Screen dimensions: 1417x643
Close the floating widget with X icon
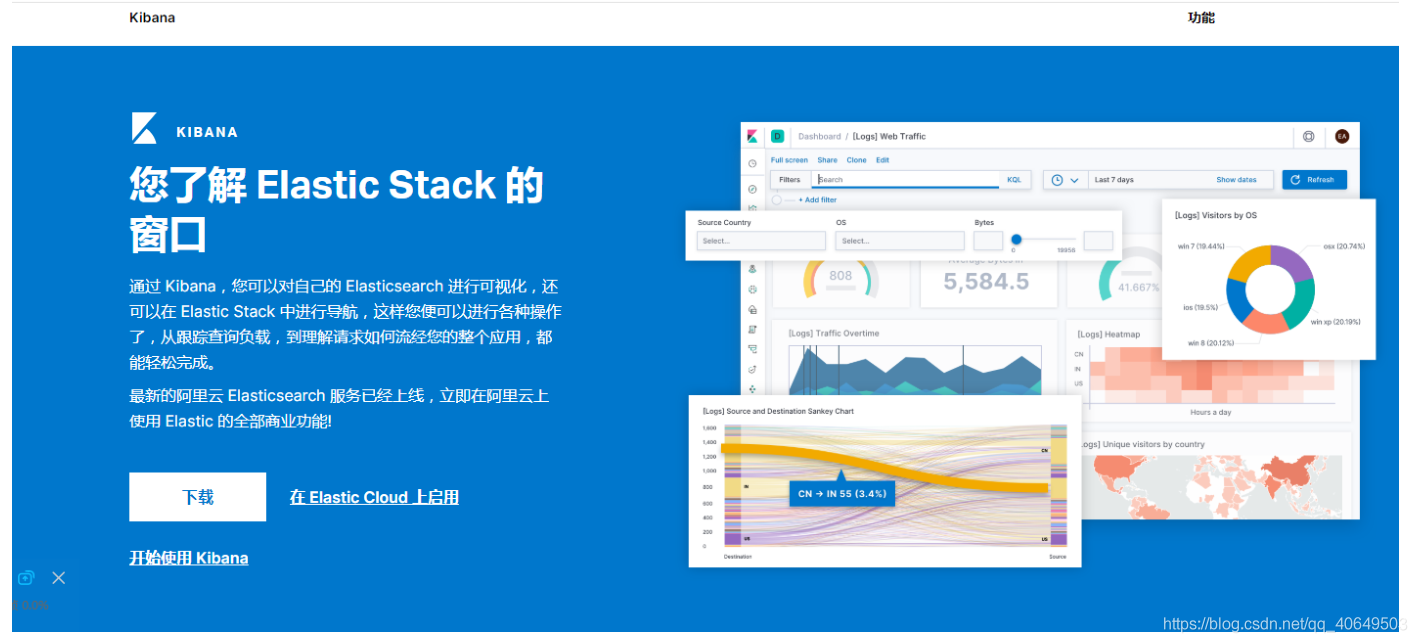click(59, 577)
